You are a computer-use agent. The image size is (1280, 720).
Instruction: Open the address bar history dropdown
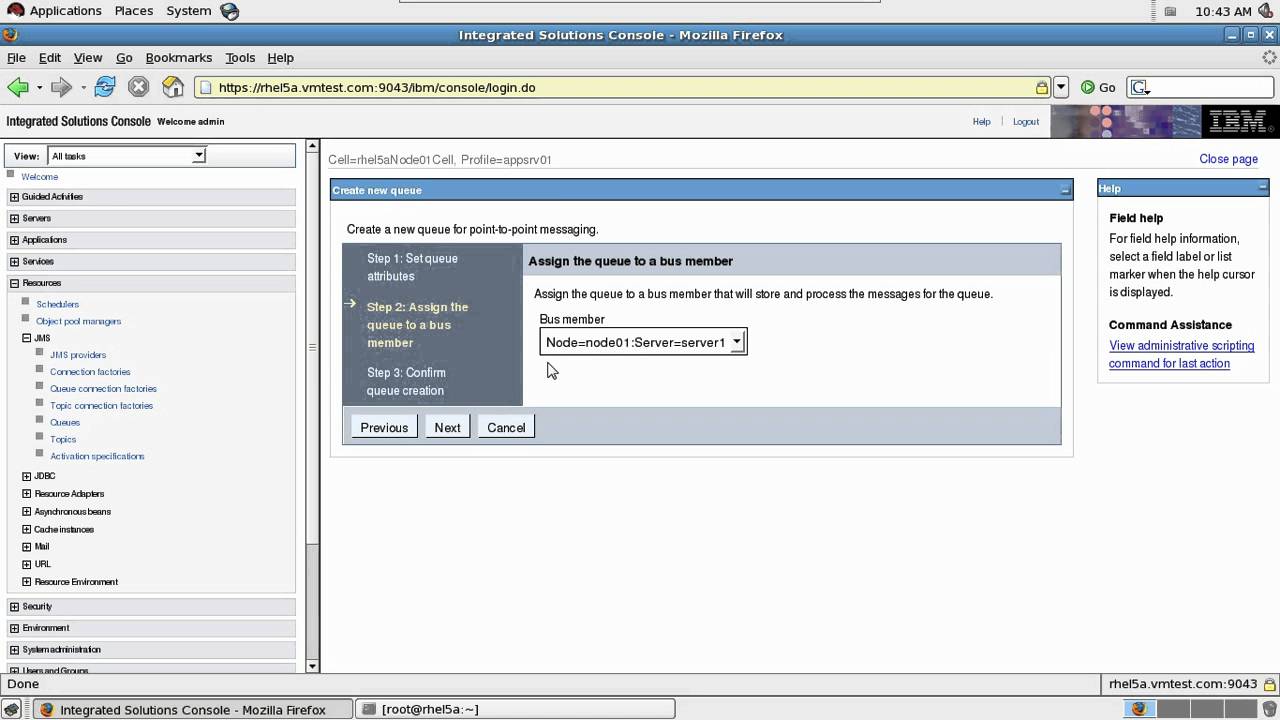tap(1061, 87)
